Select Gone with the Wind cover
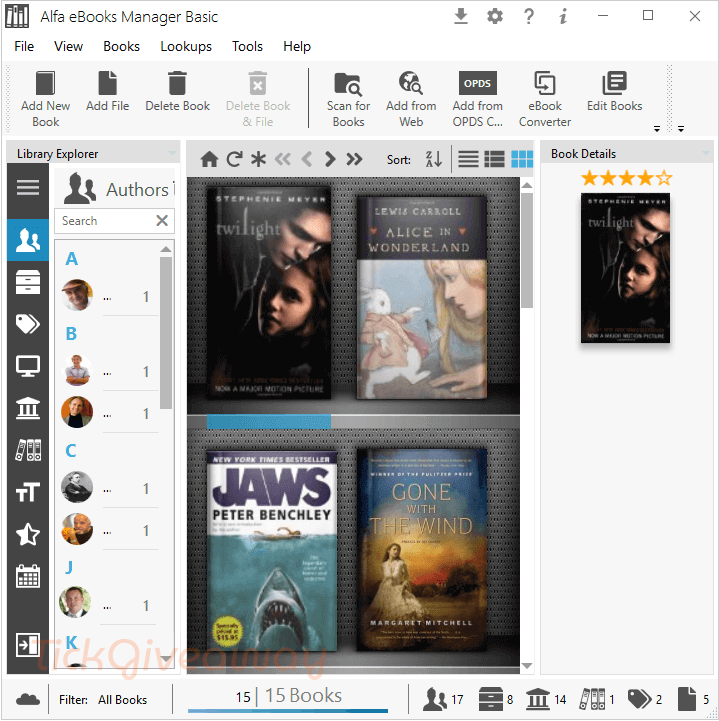Viewport: 719px width, 721px height. tap(422, 549)
